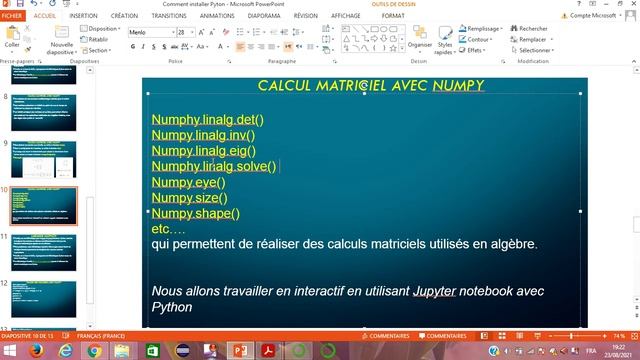This screenshot has height=360, width=640.
Task: Decrease the font size
Action: [x=212, y=32]
